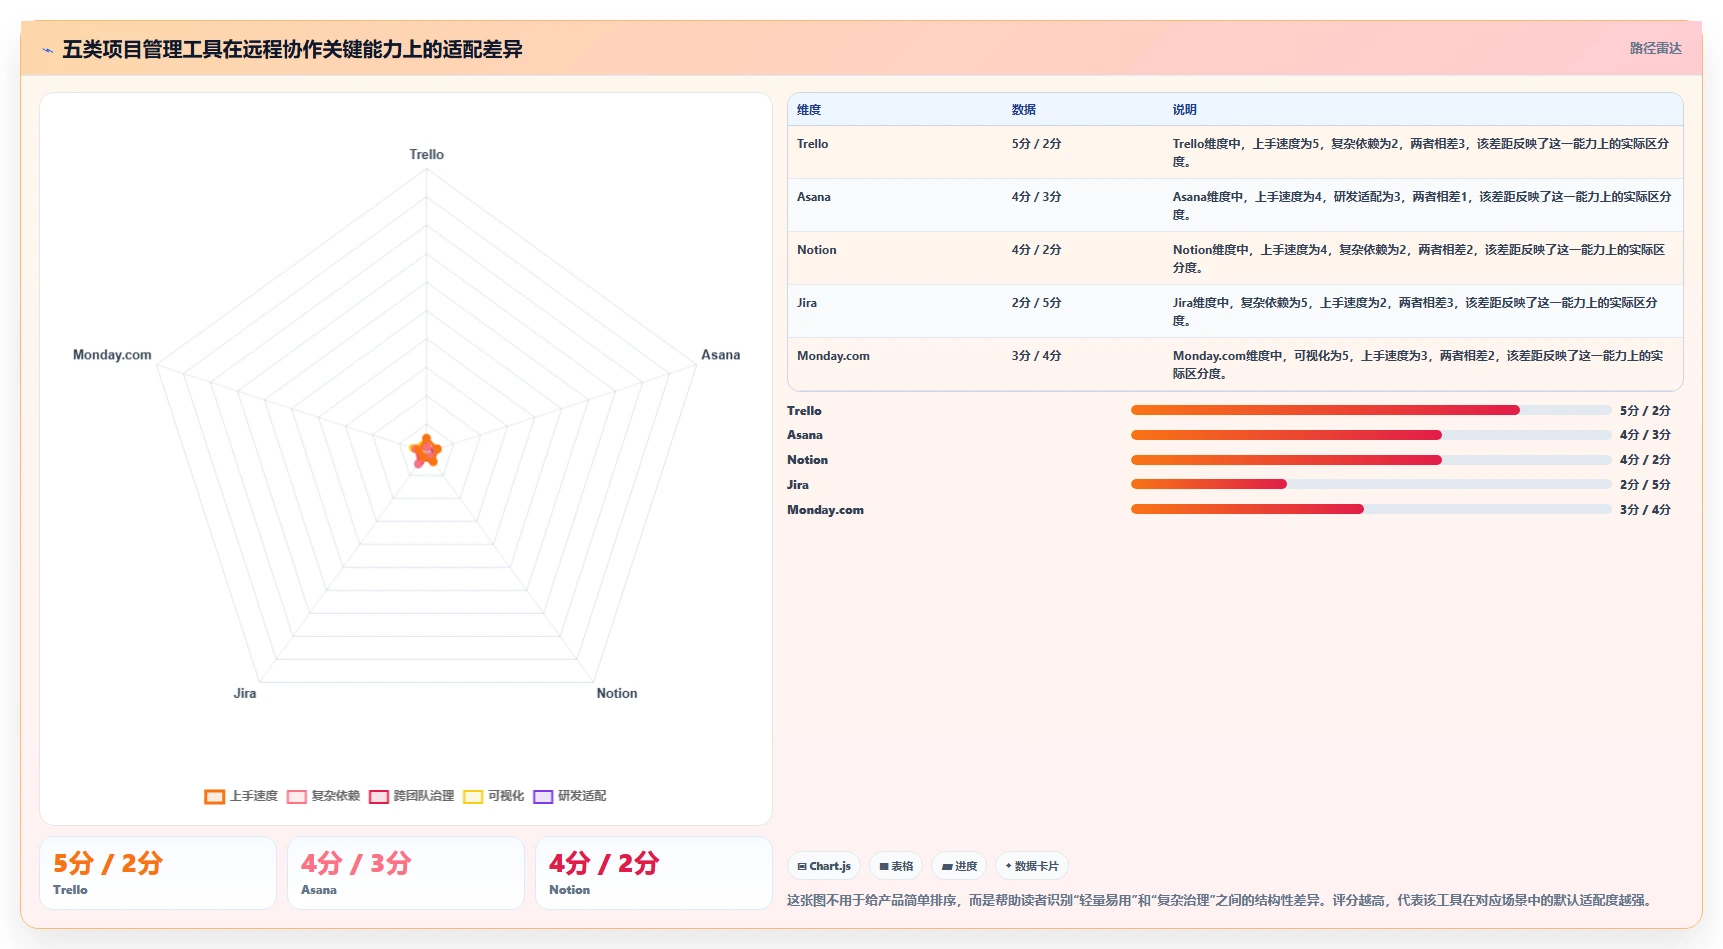Click the 4分 / 2分 value in Notion table row
The image size is (1723, 949).
[1036, 250]
